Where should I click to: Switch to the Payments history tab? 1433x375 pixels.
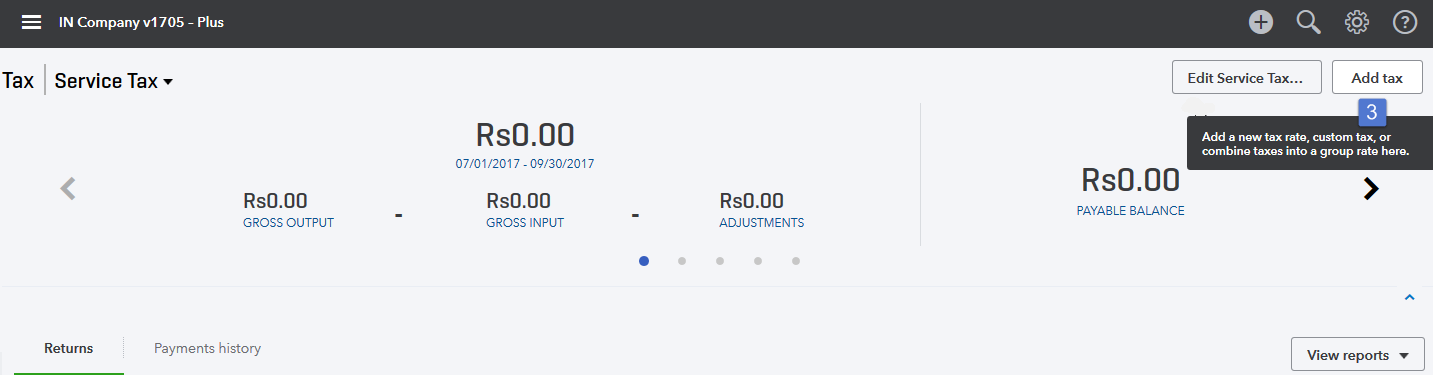tap(207, 349)
